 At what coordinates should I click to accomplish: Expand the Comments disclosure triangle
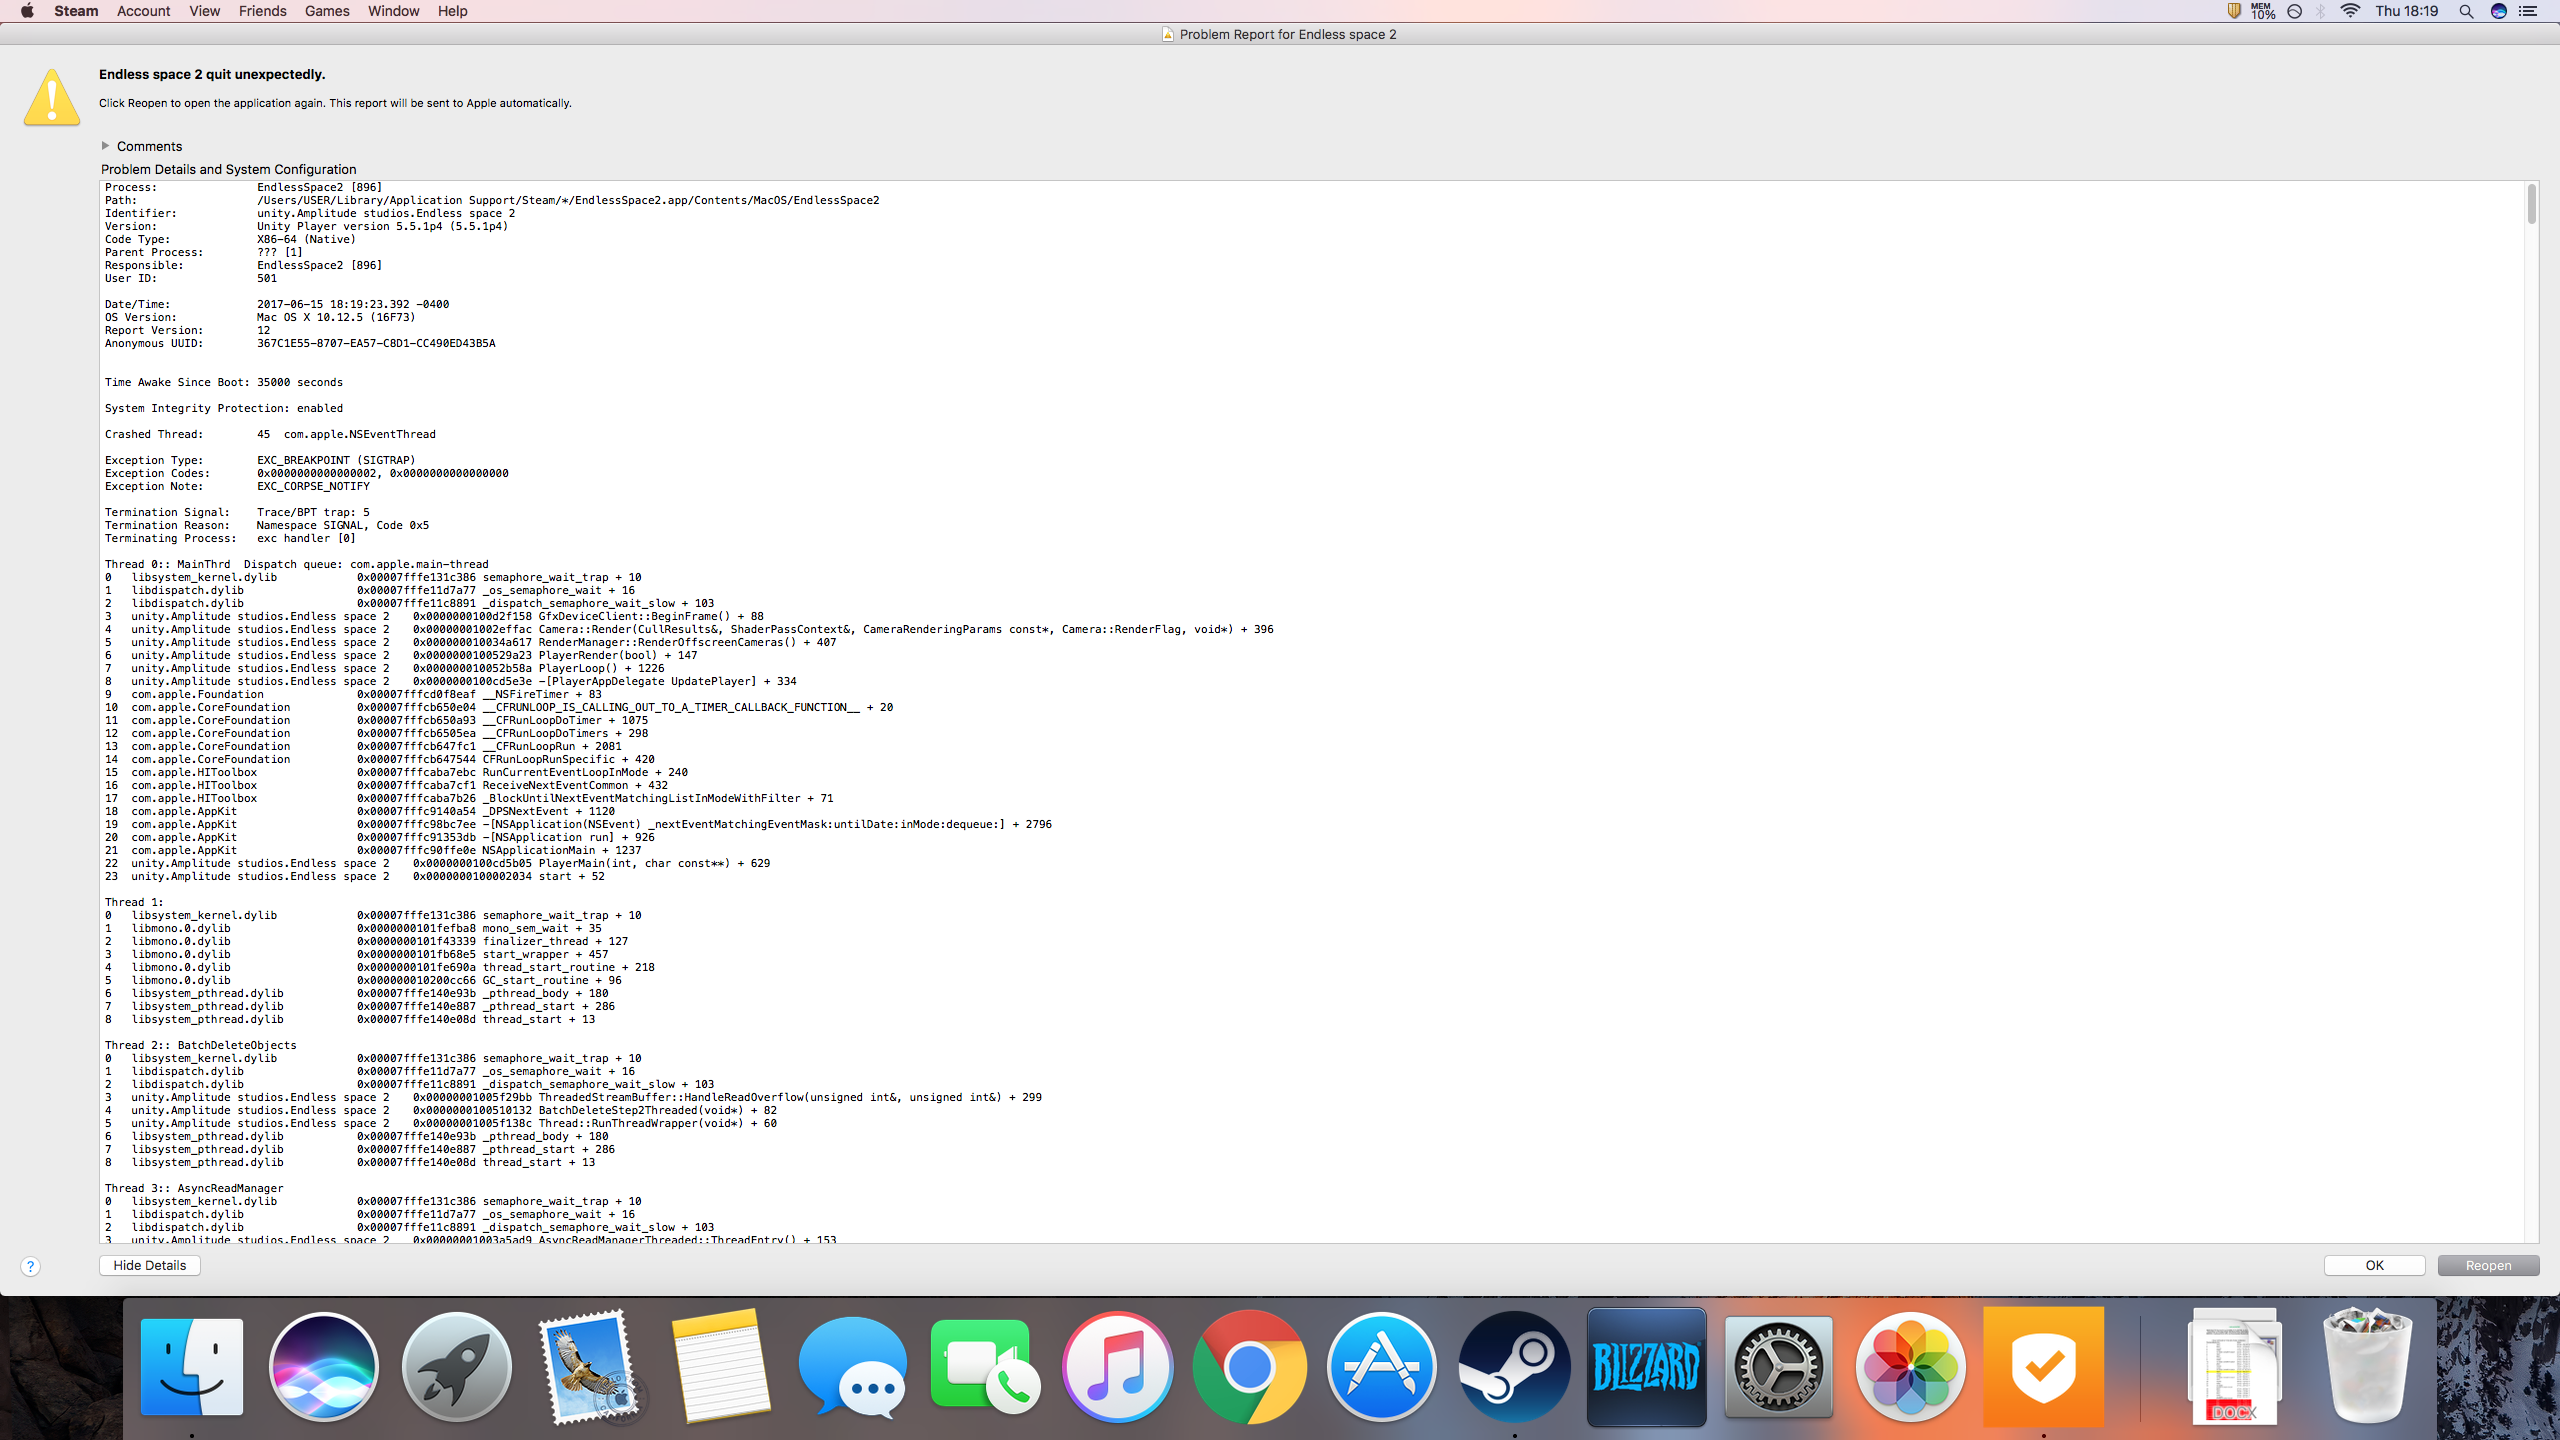coord(105,146)
